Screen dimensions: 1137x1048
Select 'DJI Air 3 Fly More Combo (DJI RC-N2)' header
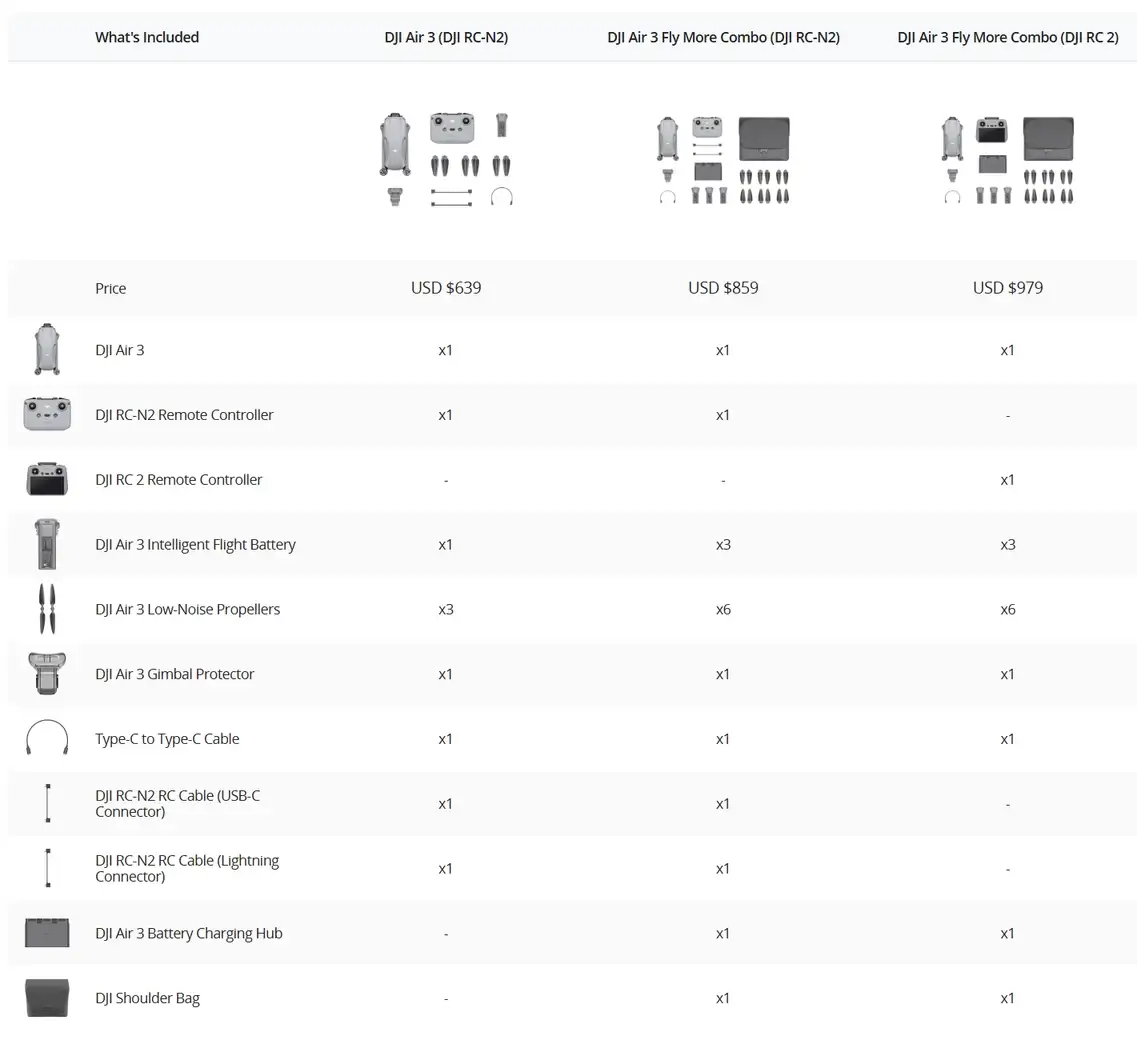pos(724,37)
